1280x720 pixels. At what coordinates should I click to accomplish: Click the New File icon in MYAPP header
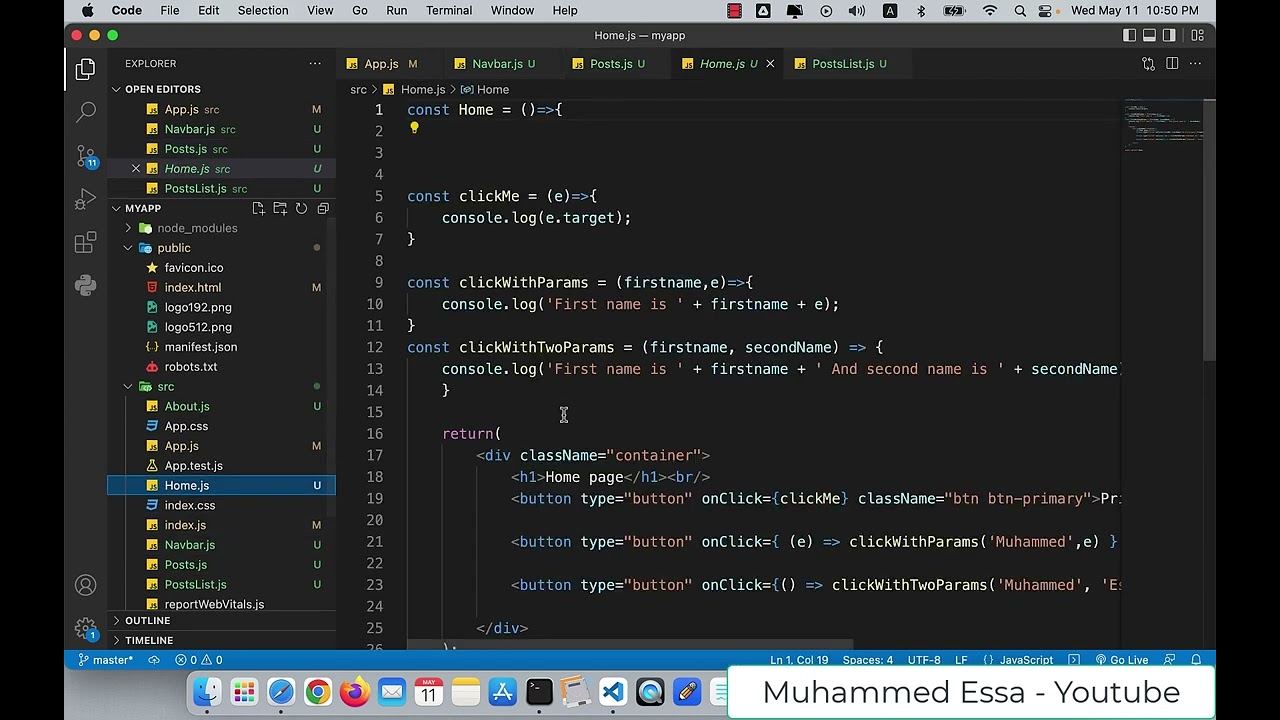(258, 208)
